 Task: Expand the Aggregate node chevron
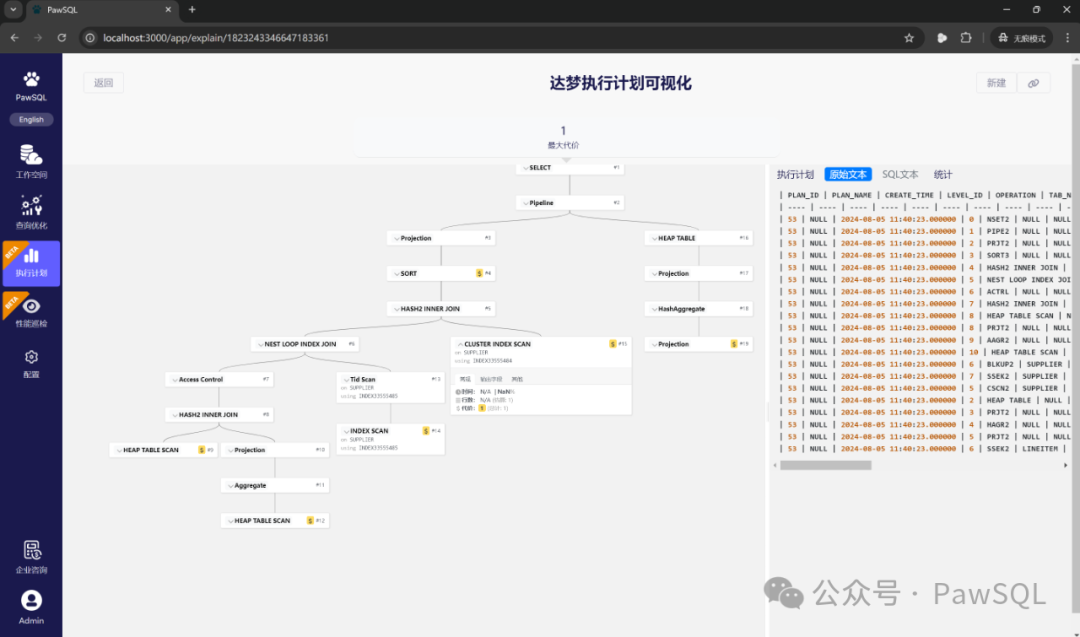pos(231,485)
